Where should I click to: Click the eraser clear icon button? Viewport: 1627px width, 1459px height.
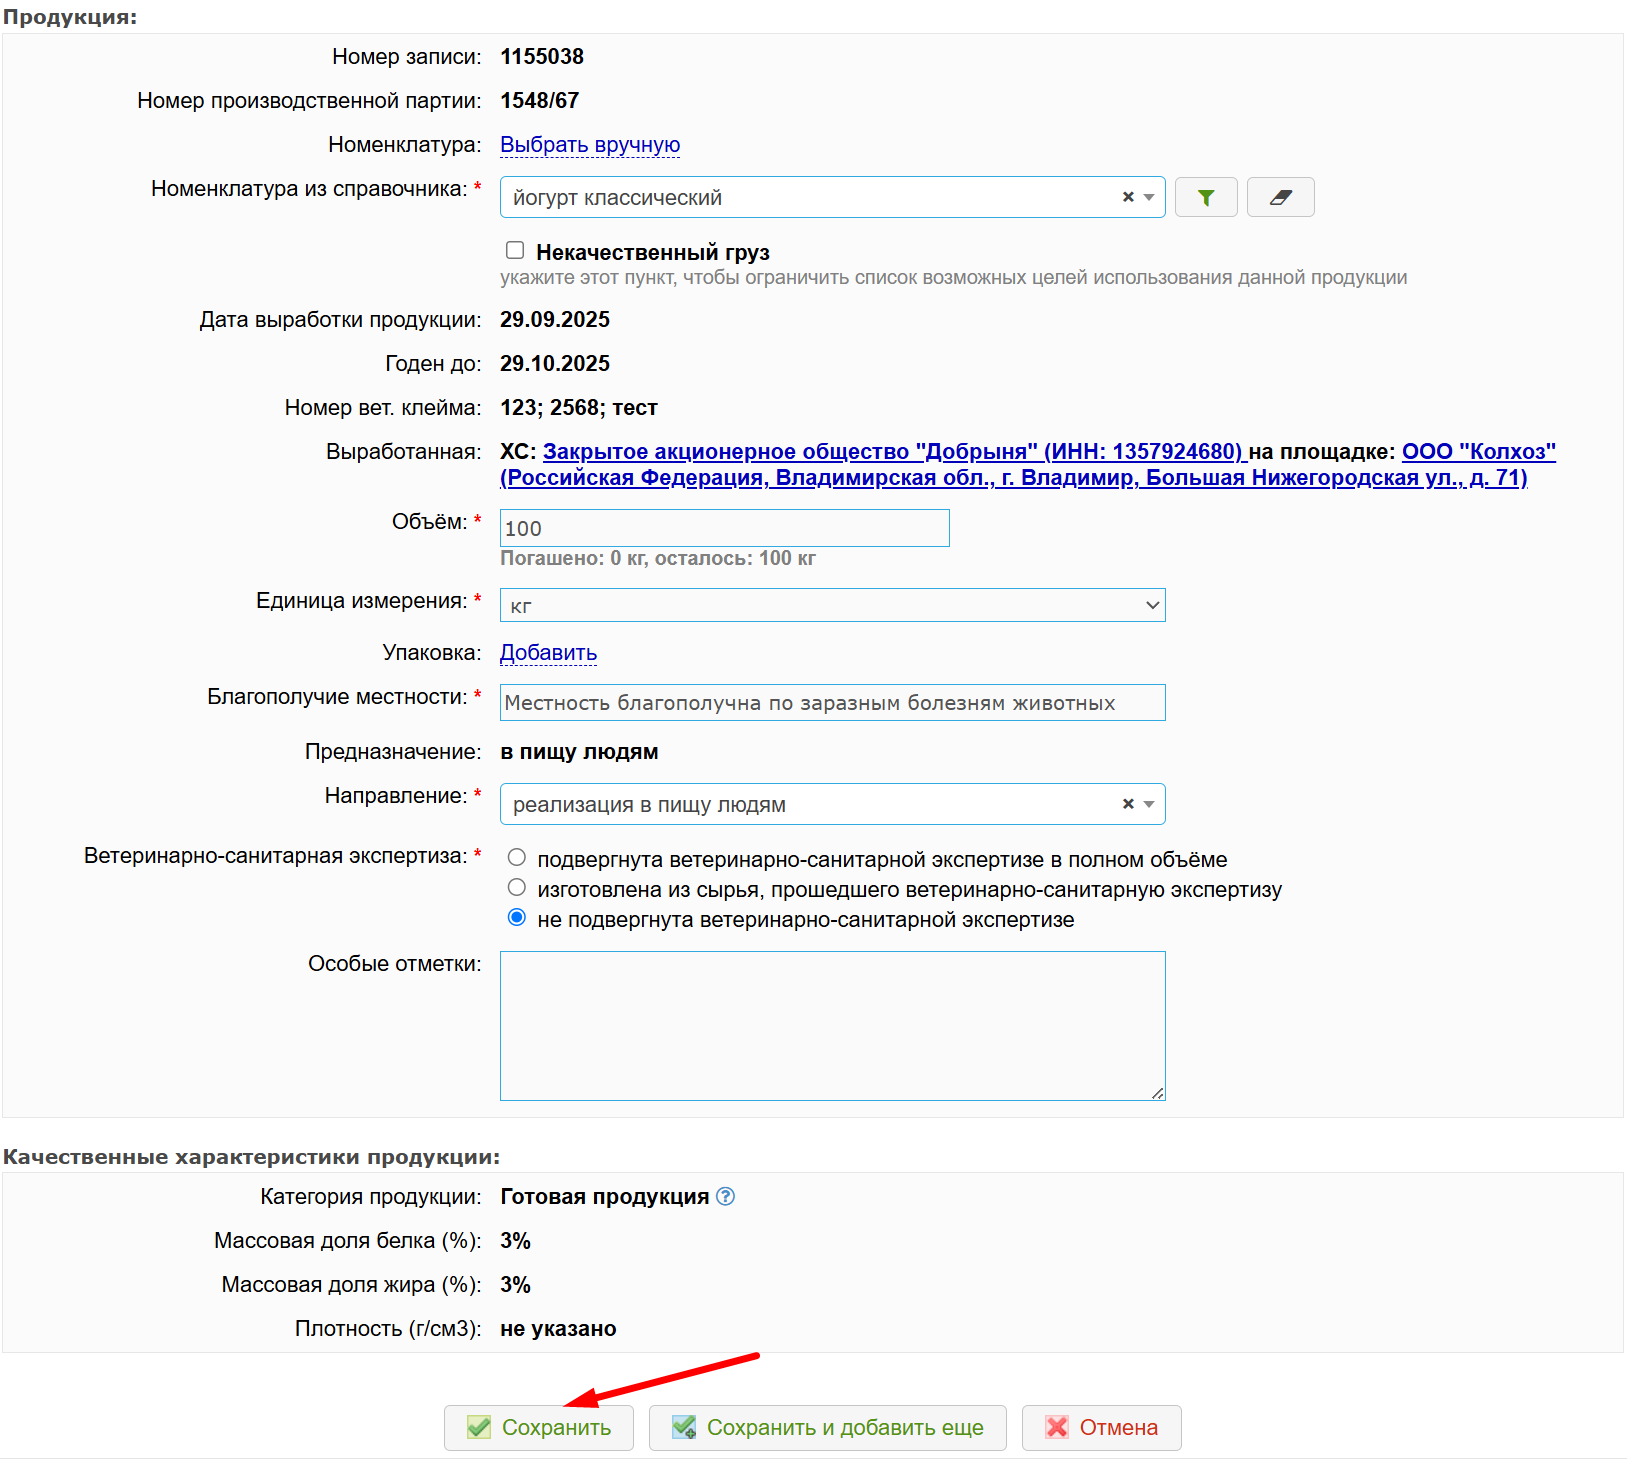(1280, 198)
